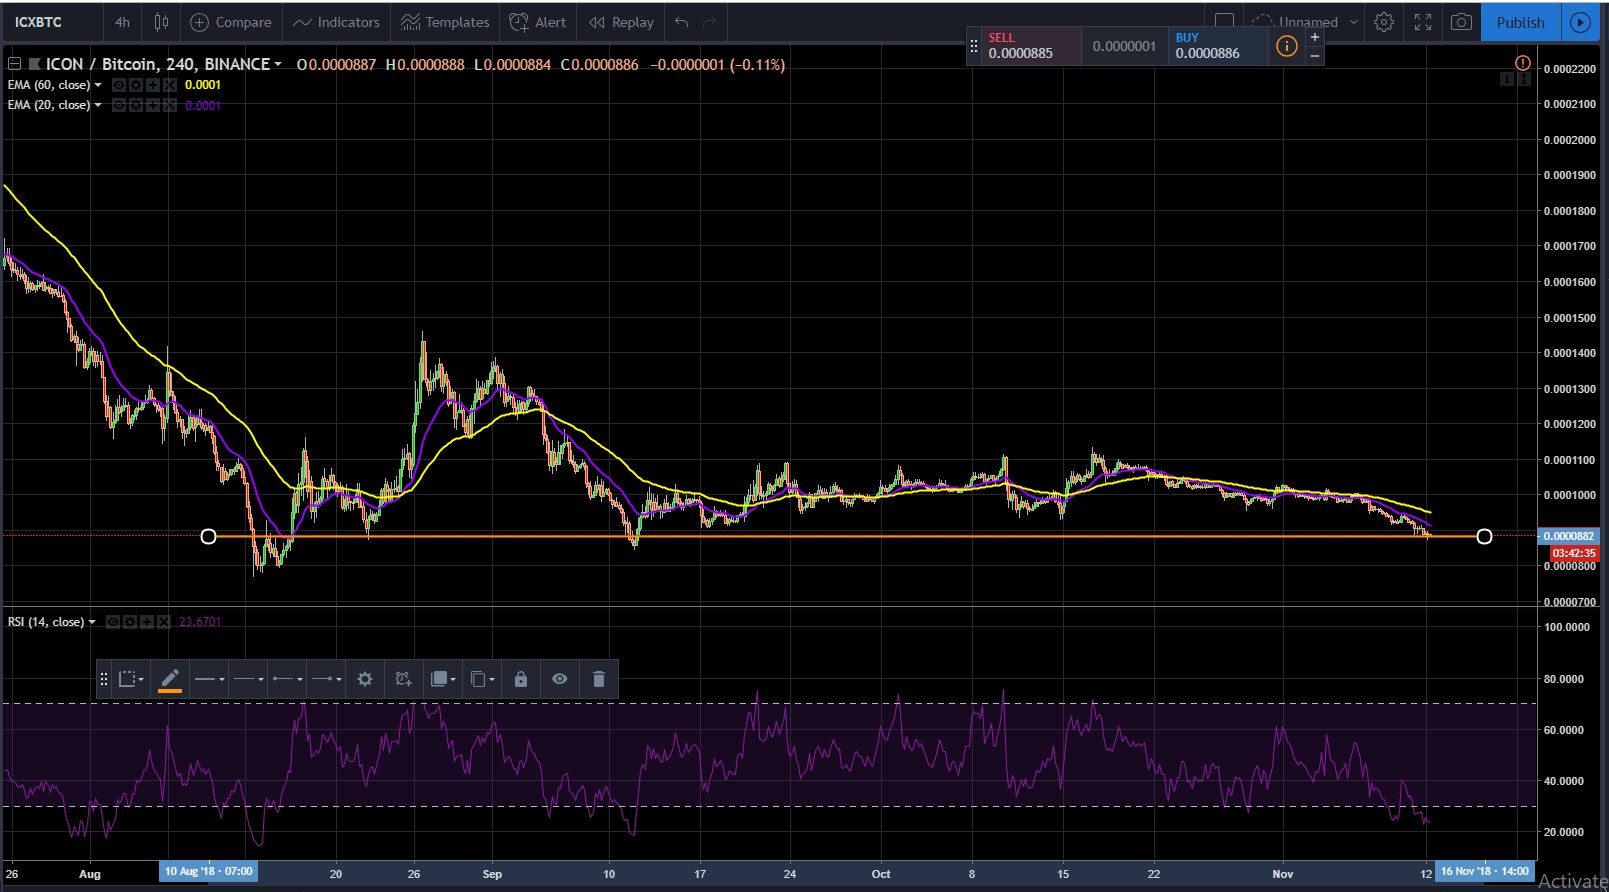
Task: Open drawing settings gear in floating toolbar
Action: 365,679
